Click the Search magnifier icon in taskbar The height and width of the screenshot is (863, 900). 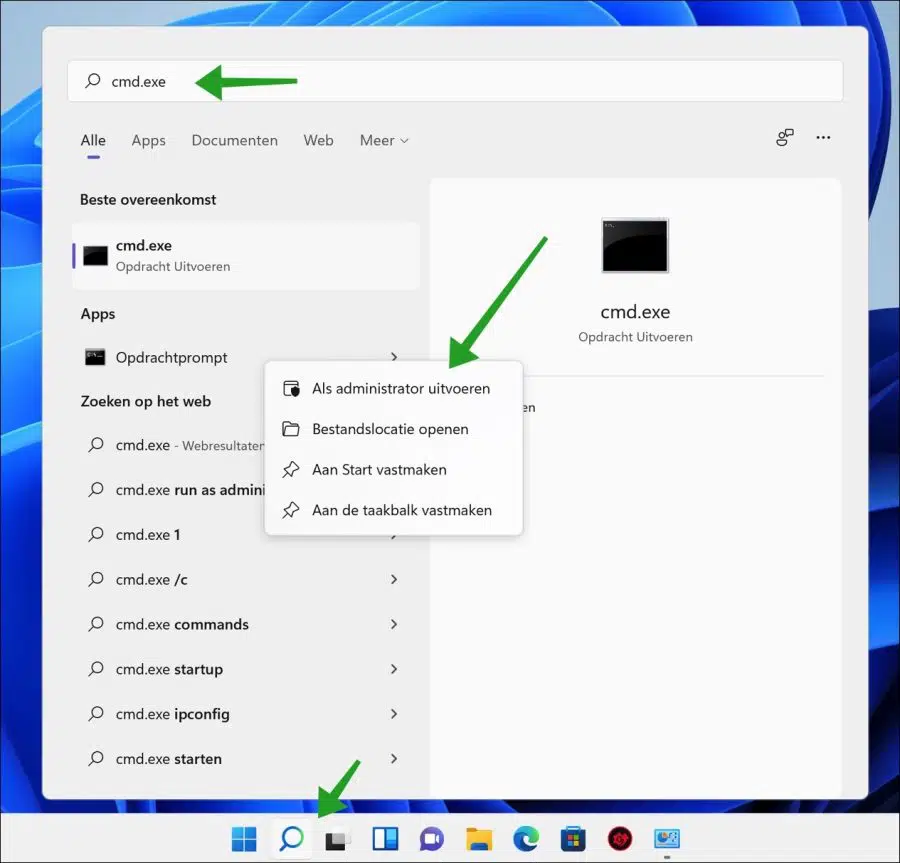pos(292,839)
